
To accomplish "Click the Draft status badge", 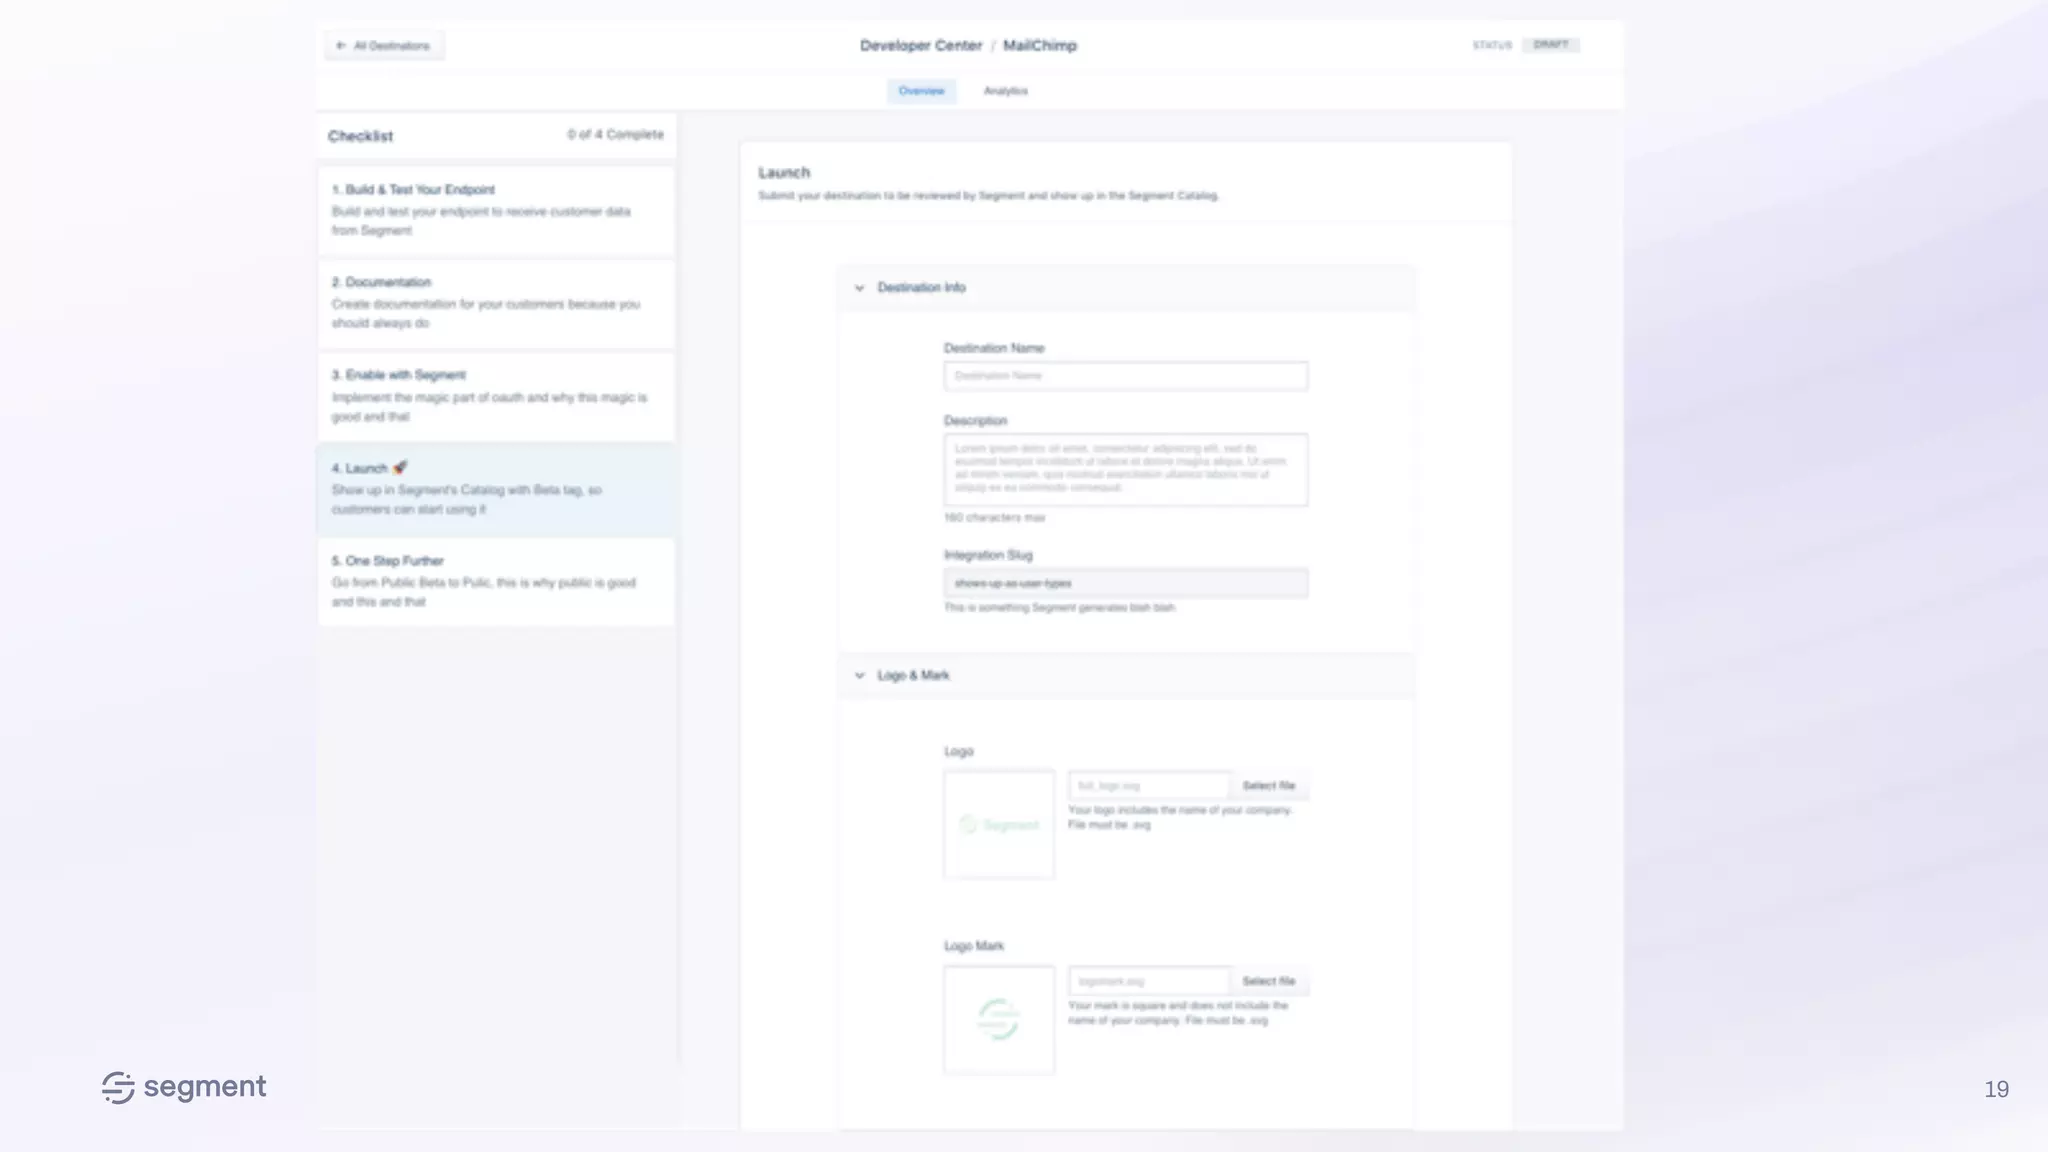I will click(1550, 45).
